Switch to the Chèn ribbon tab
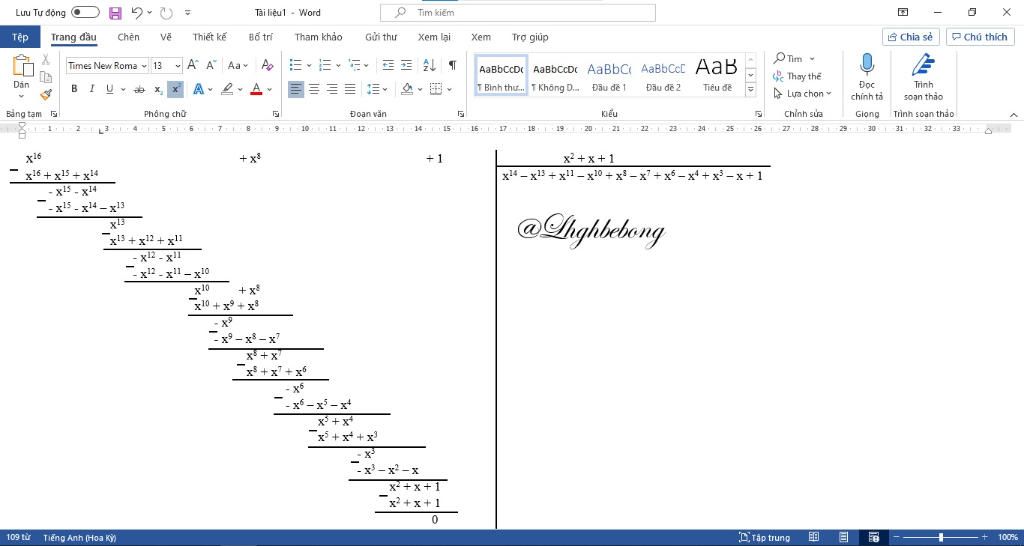This screenshot has width=1024, height=546. point(128,37)
